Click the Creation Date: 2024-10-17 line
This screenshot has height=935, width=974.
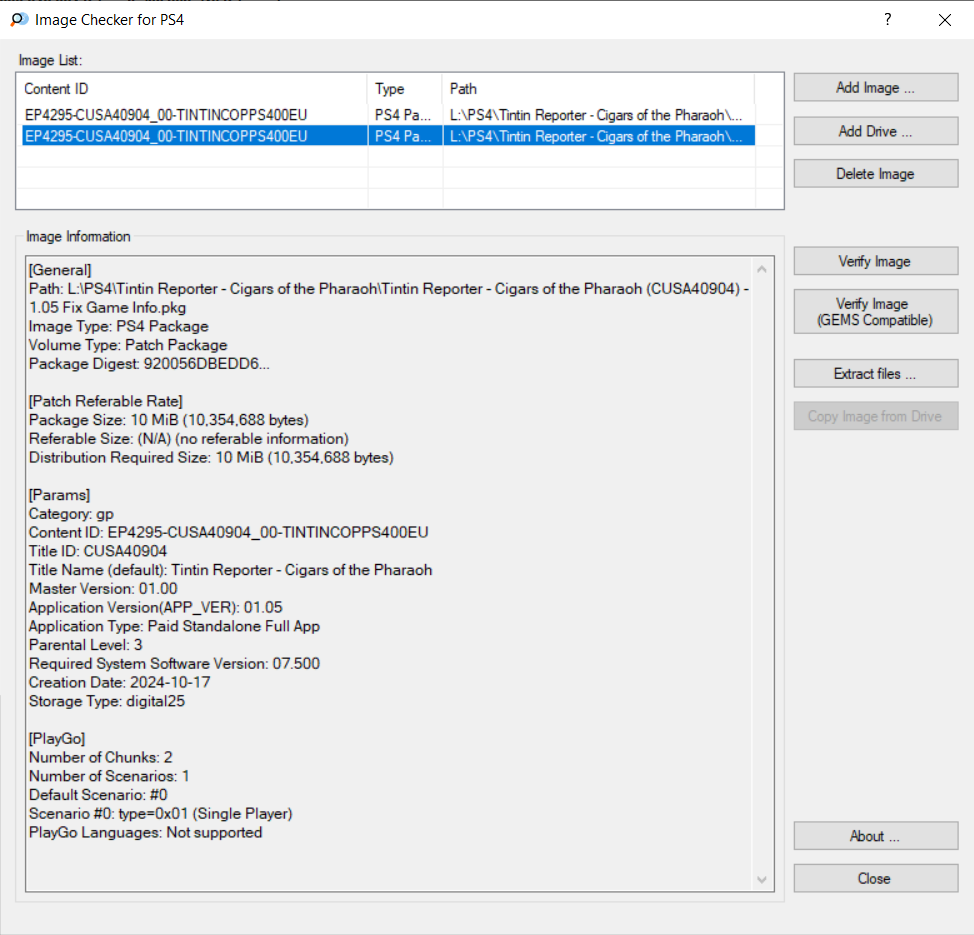click(x=120, y=682)
